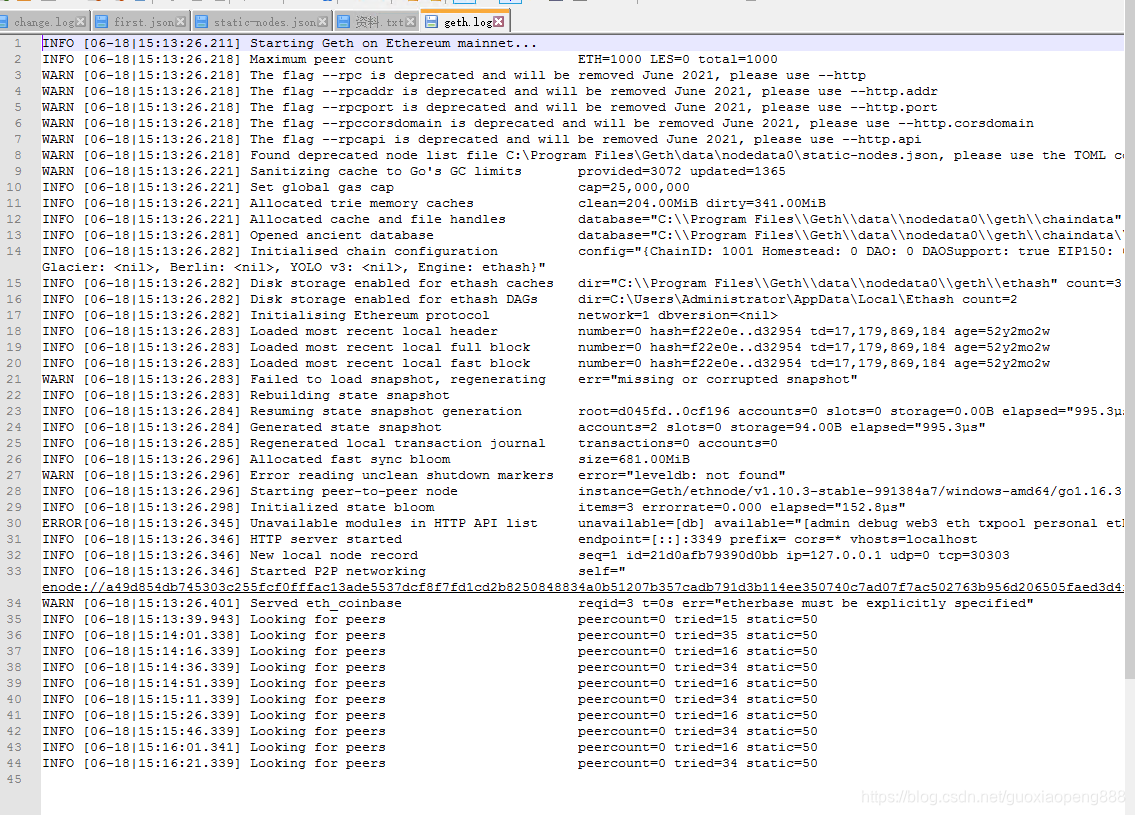
Task: Close the geth.log tab
Action: 499,22
